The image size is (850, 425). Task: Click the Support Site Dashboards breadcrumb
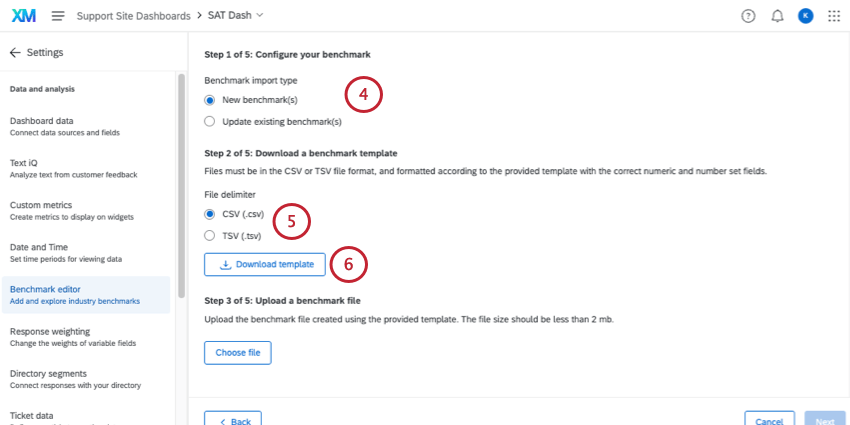point(133,16)
